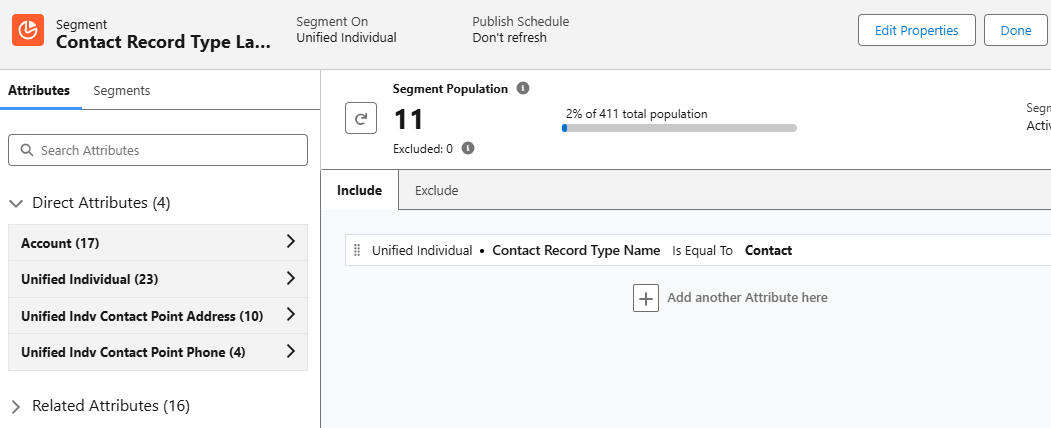Focus the Search Attributes input field
This screenshot has height=428, width=1051.
[x=158, y=150]
